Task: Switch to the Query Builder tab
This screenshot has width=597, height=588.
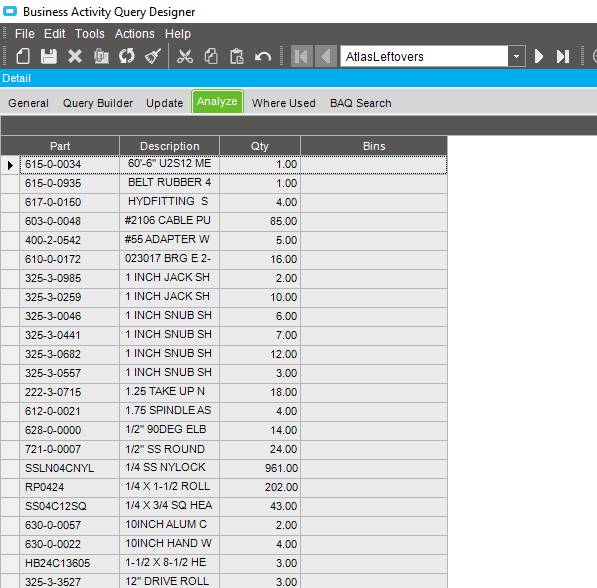Action: pyautogui.click(x=98, y=103)
